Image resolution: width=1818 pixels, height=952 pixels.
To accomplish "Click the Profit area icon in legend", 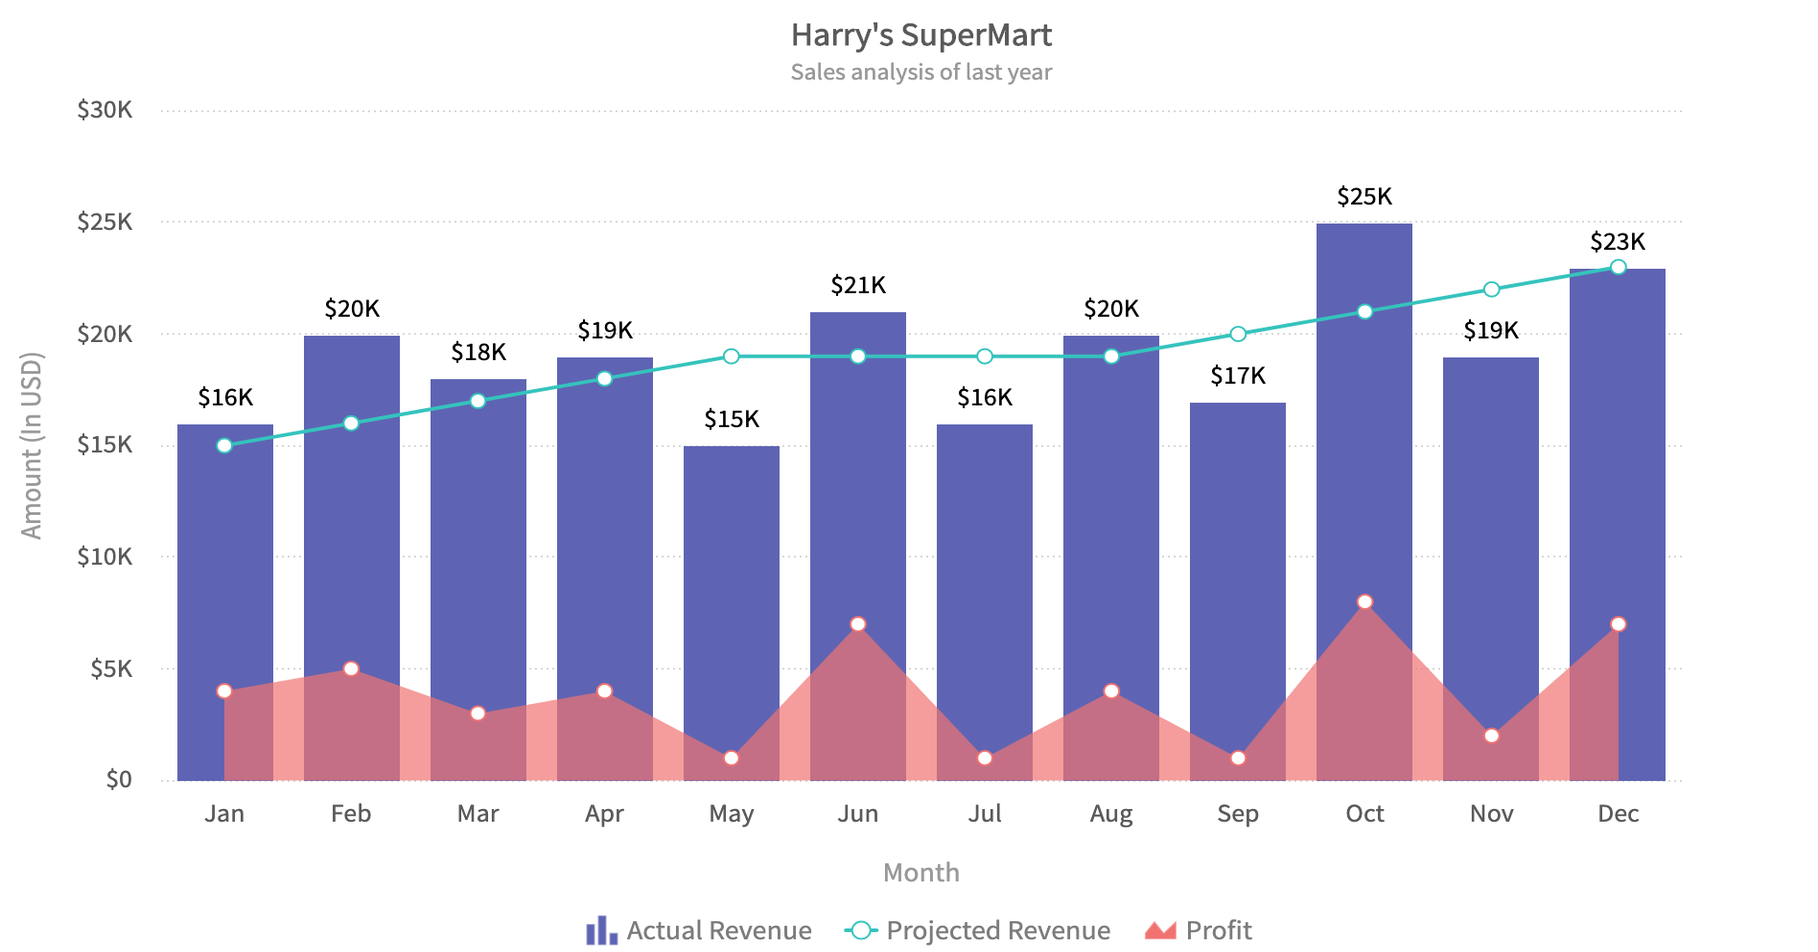I will pos(1160,930).
